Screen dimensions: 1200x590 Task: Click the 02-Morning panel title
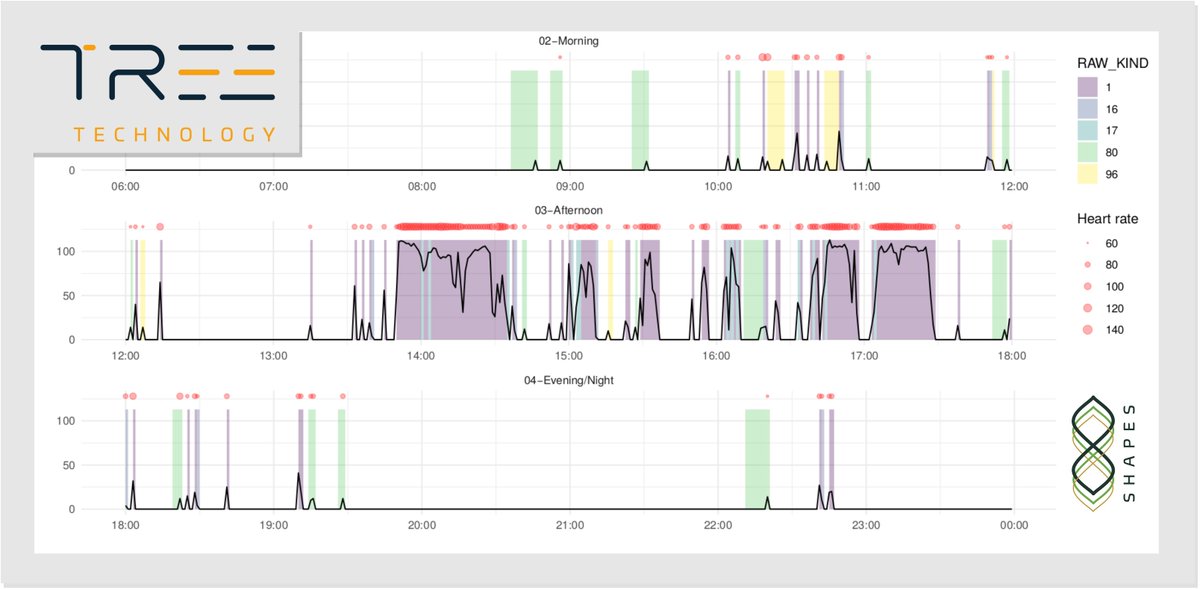click(569, 41)
